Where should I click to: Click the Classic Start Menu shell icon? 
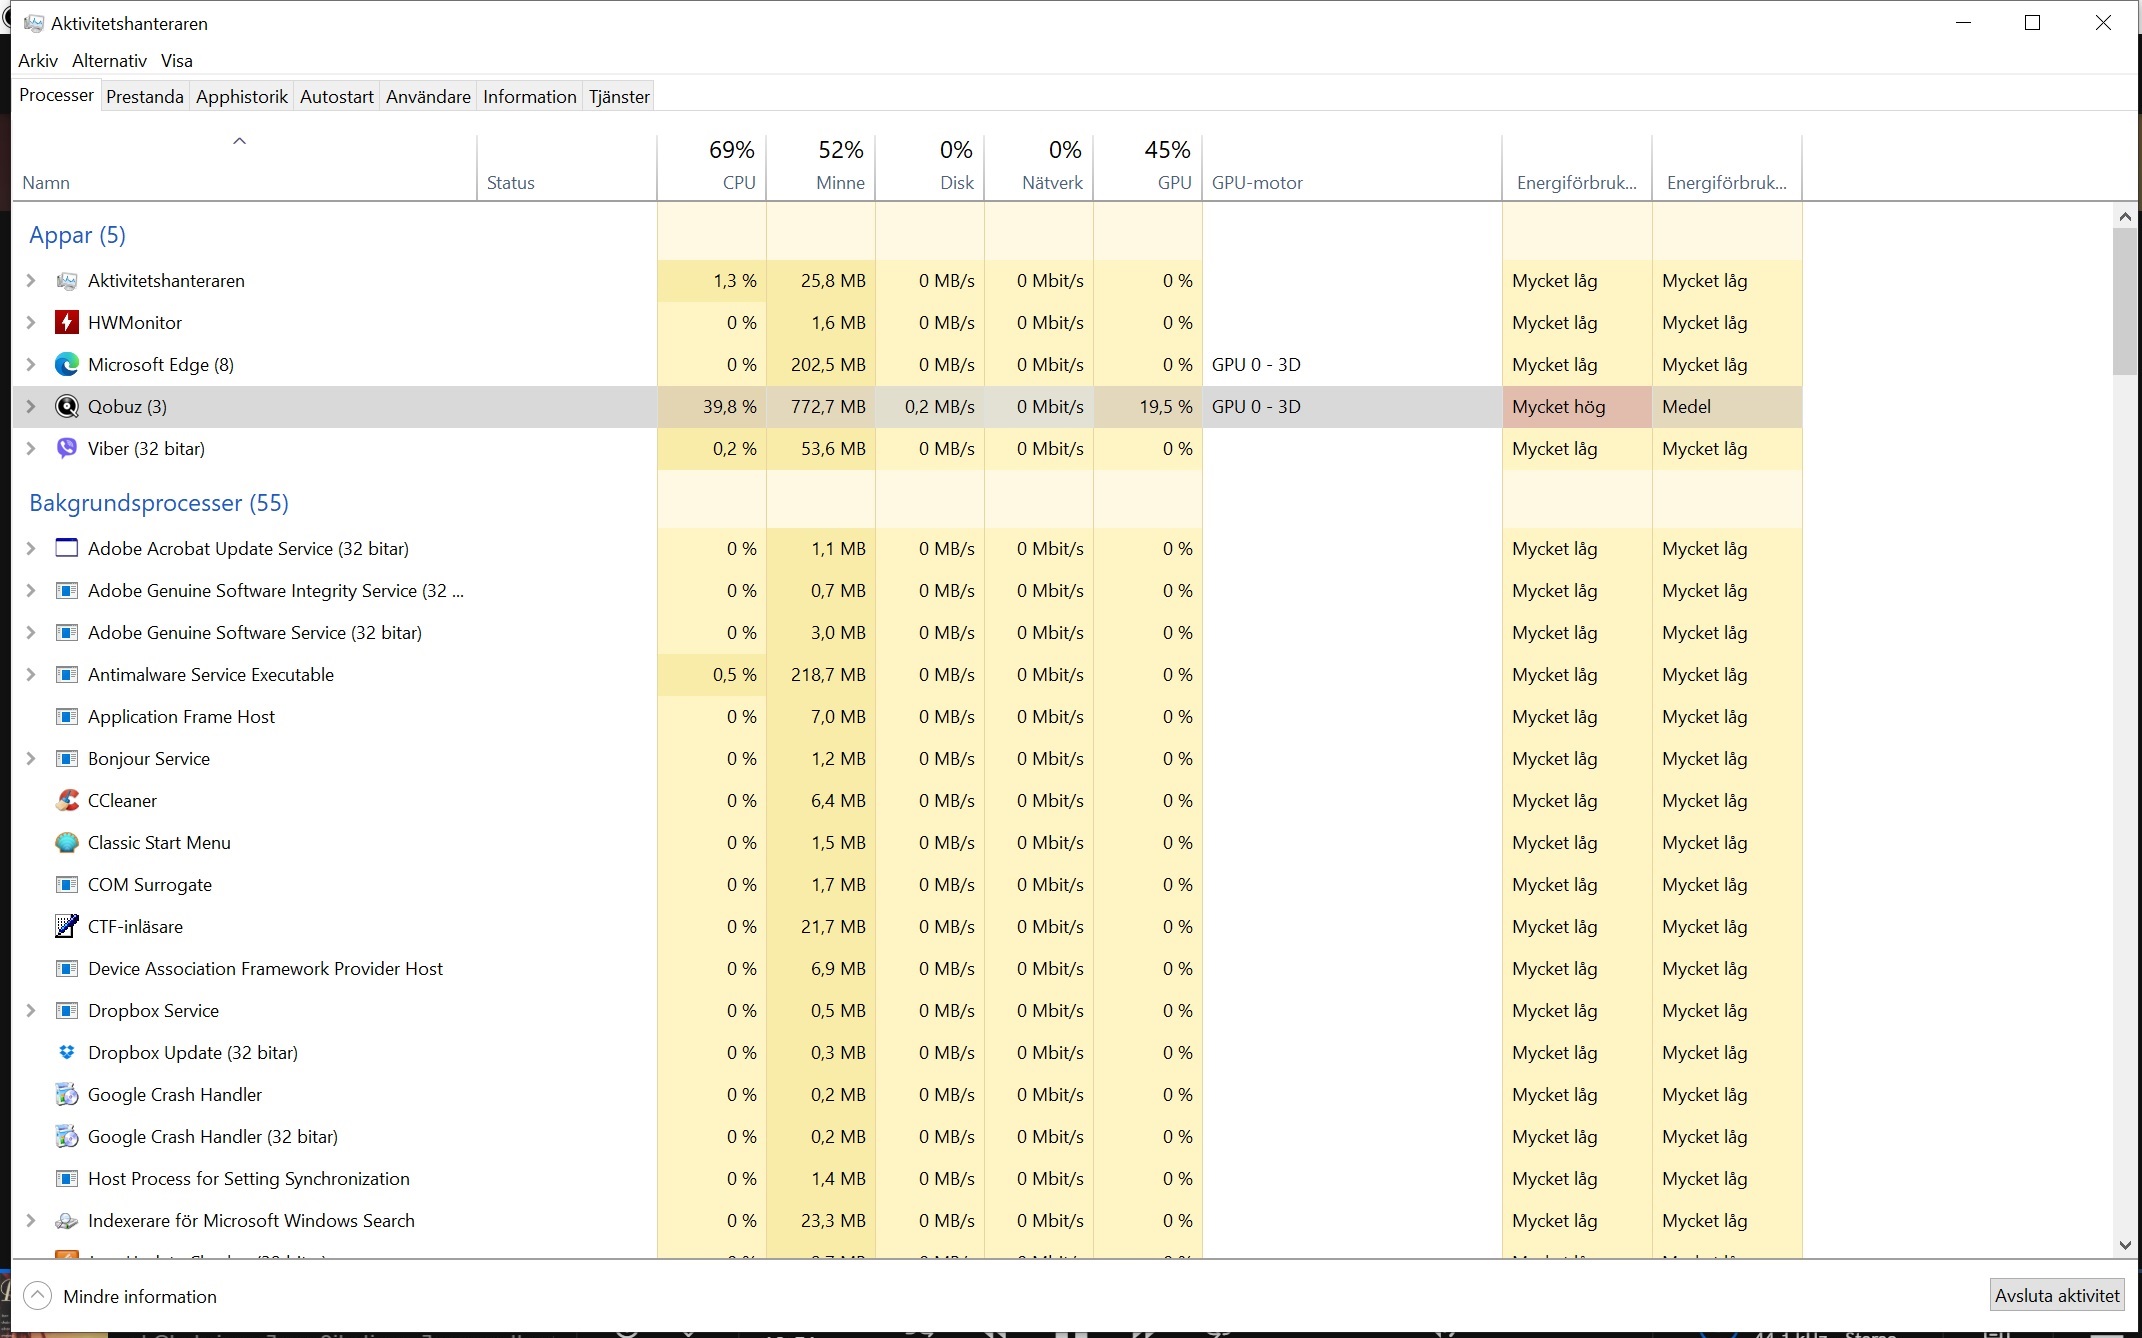coord(67,843)
